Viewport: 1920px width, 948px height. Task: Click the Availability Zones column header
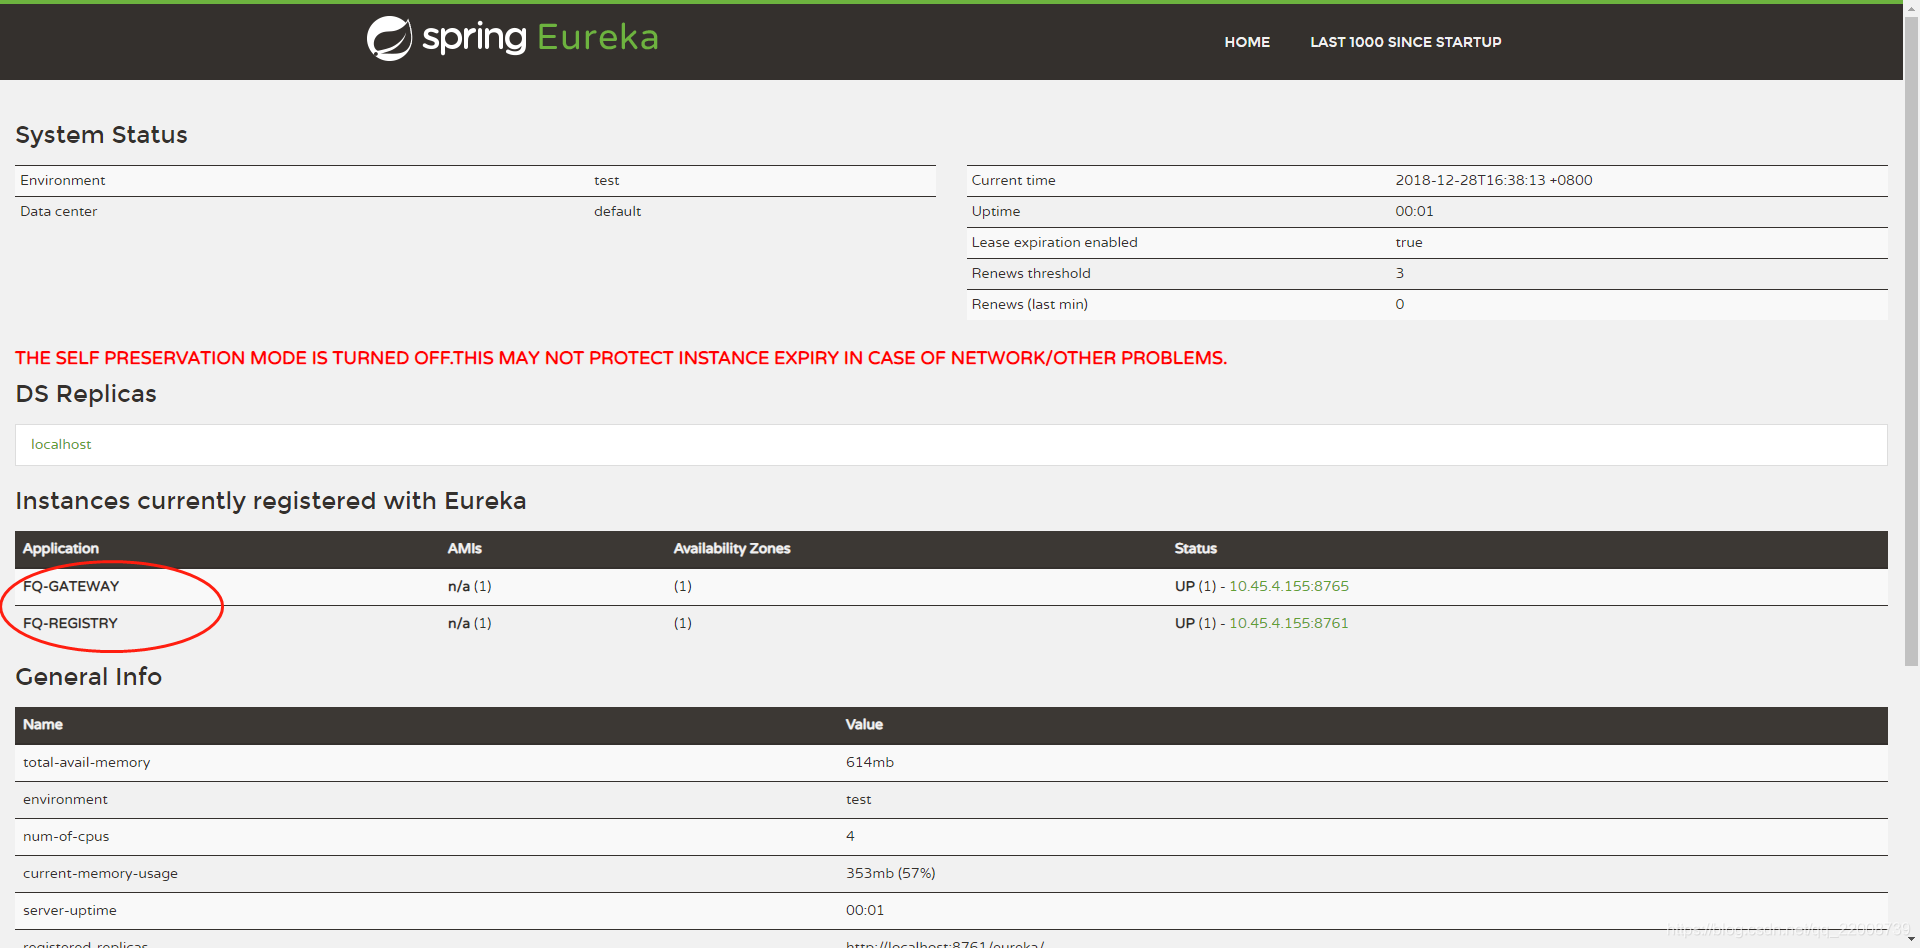coord(731,548)
